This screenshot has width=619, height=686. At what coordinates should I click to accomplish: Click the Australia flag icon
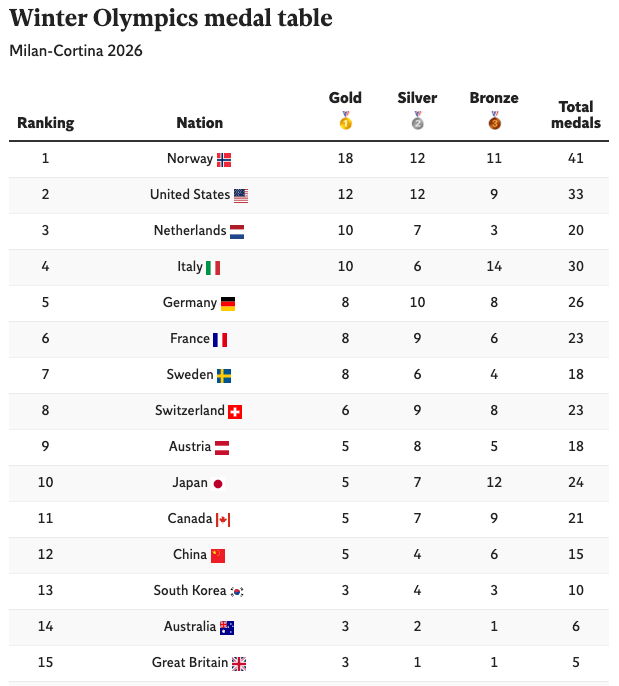pos(227,627)
